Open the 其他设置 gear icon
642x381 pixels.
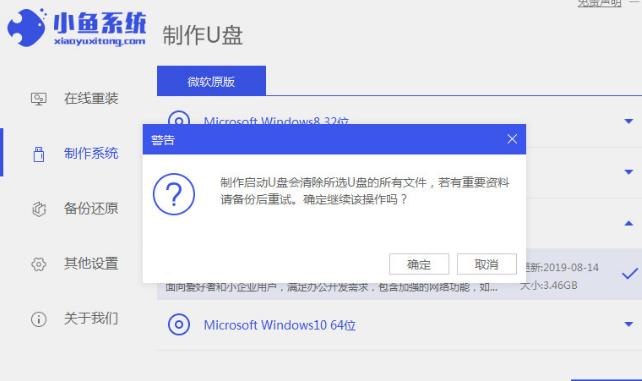pyautogui.click(x=38, y=264)
